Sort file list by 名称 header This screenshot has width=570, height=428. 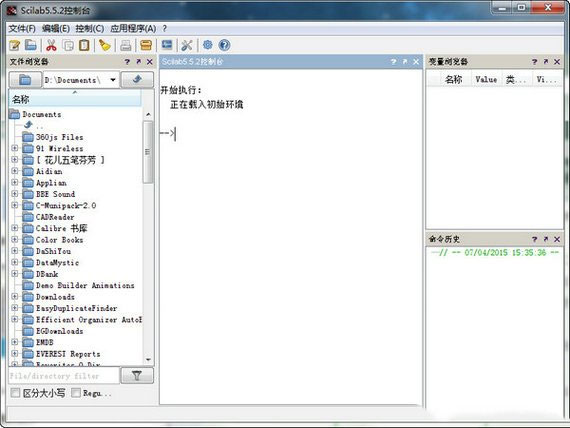(x=75, y=99)
